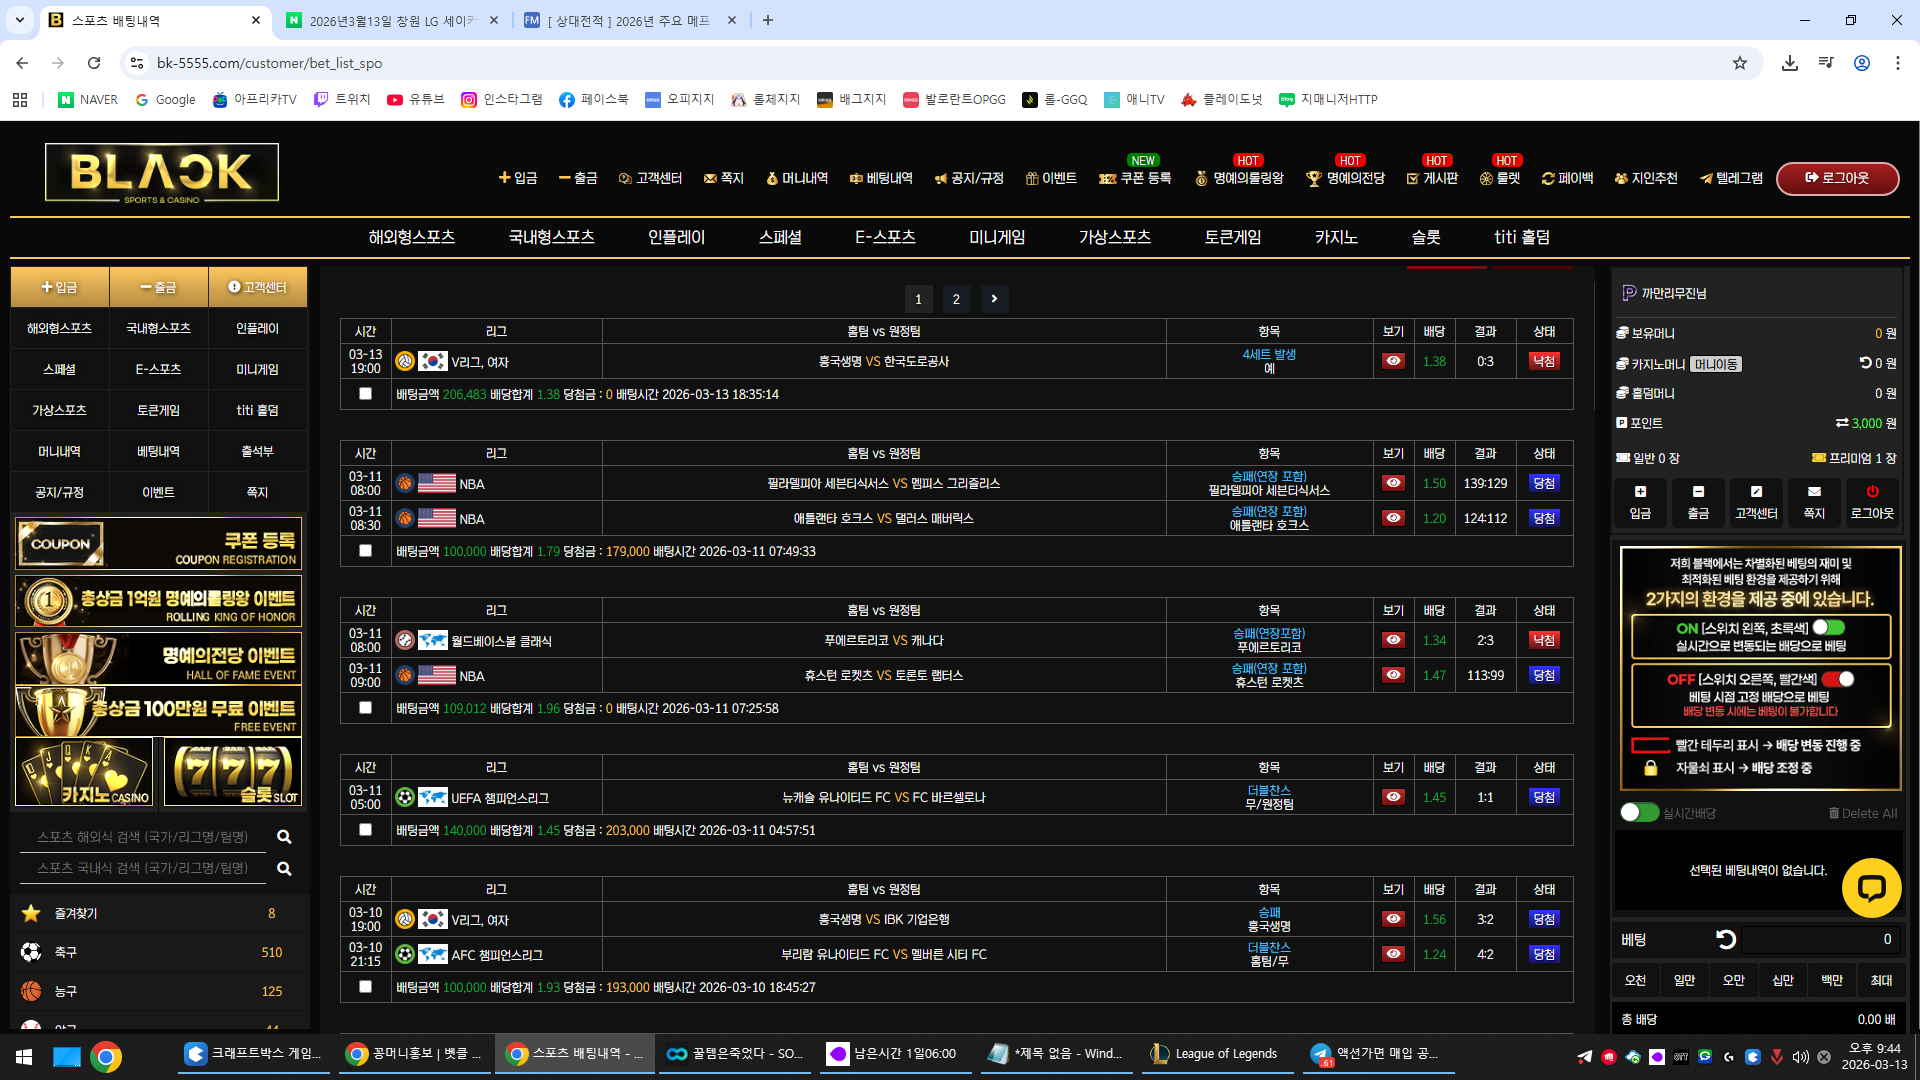
Task: Open the 미니게임 top menu
Action: [x=996, y=237]
